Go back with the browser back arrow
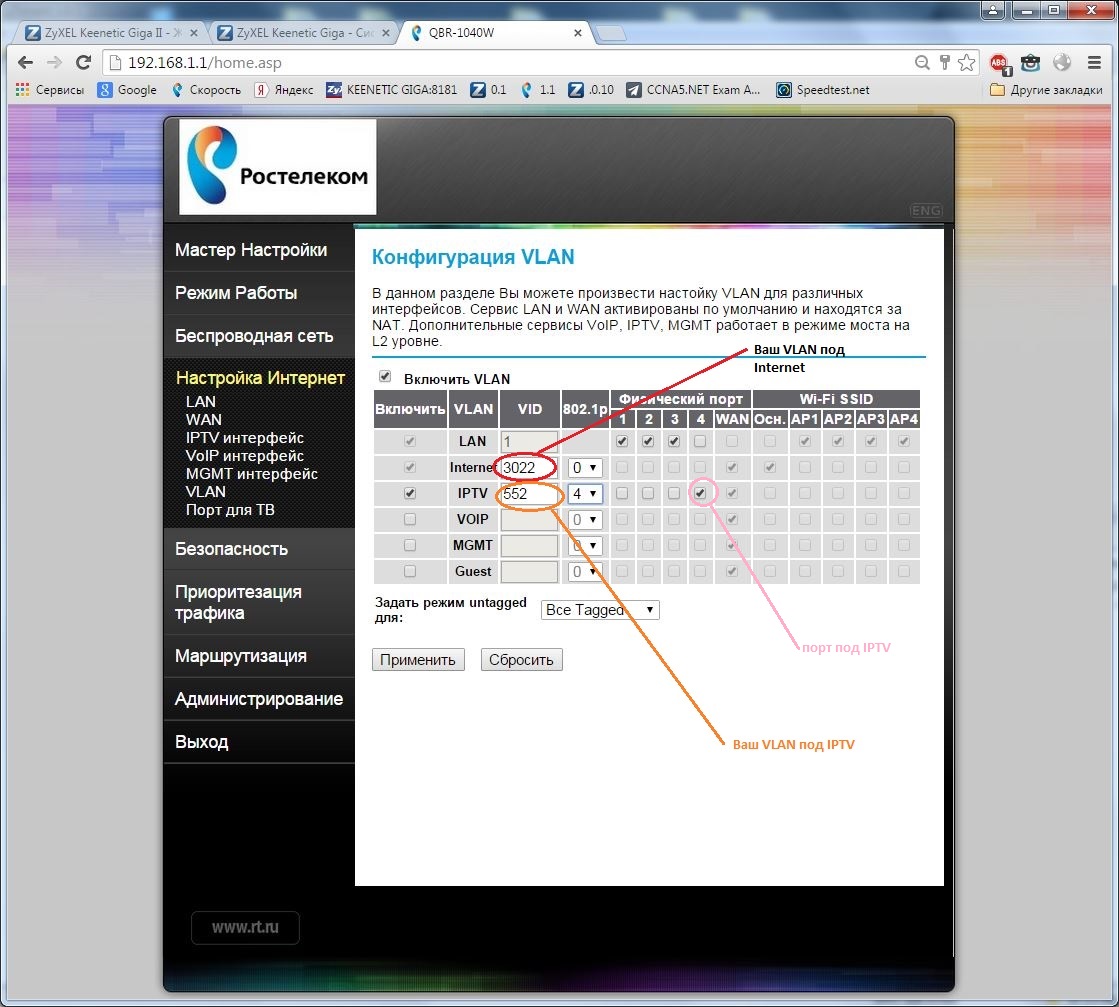 [26, 63]
